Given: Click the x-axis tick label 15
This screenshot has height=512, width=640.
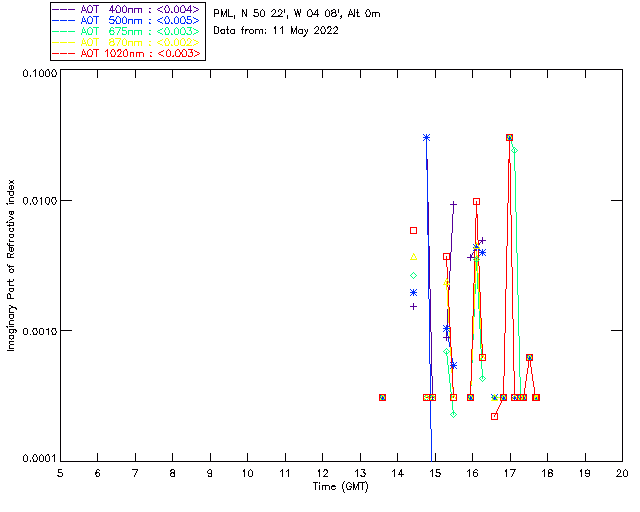Looking at the screenshot, I should [x=435, y=474].
